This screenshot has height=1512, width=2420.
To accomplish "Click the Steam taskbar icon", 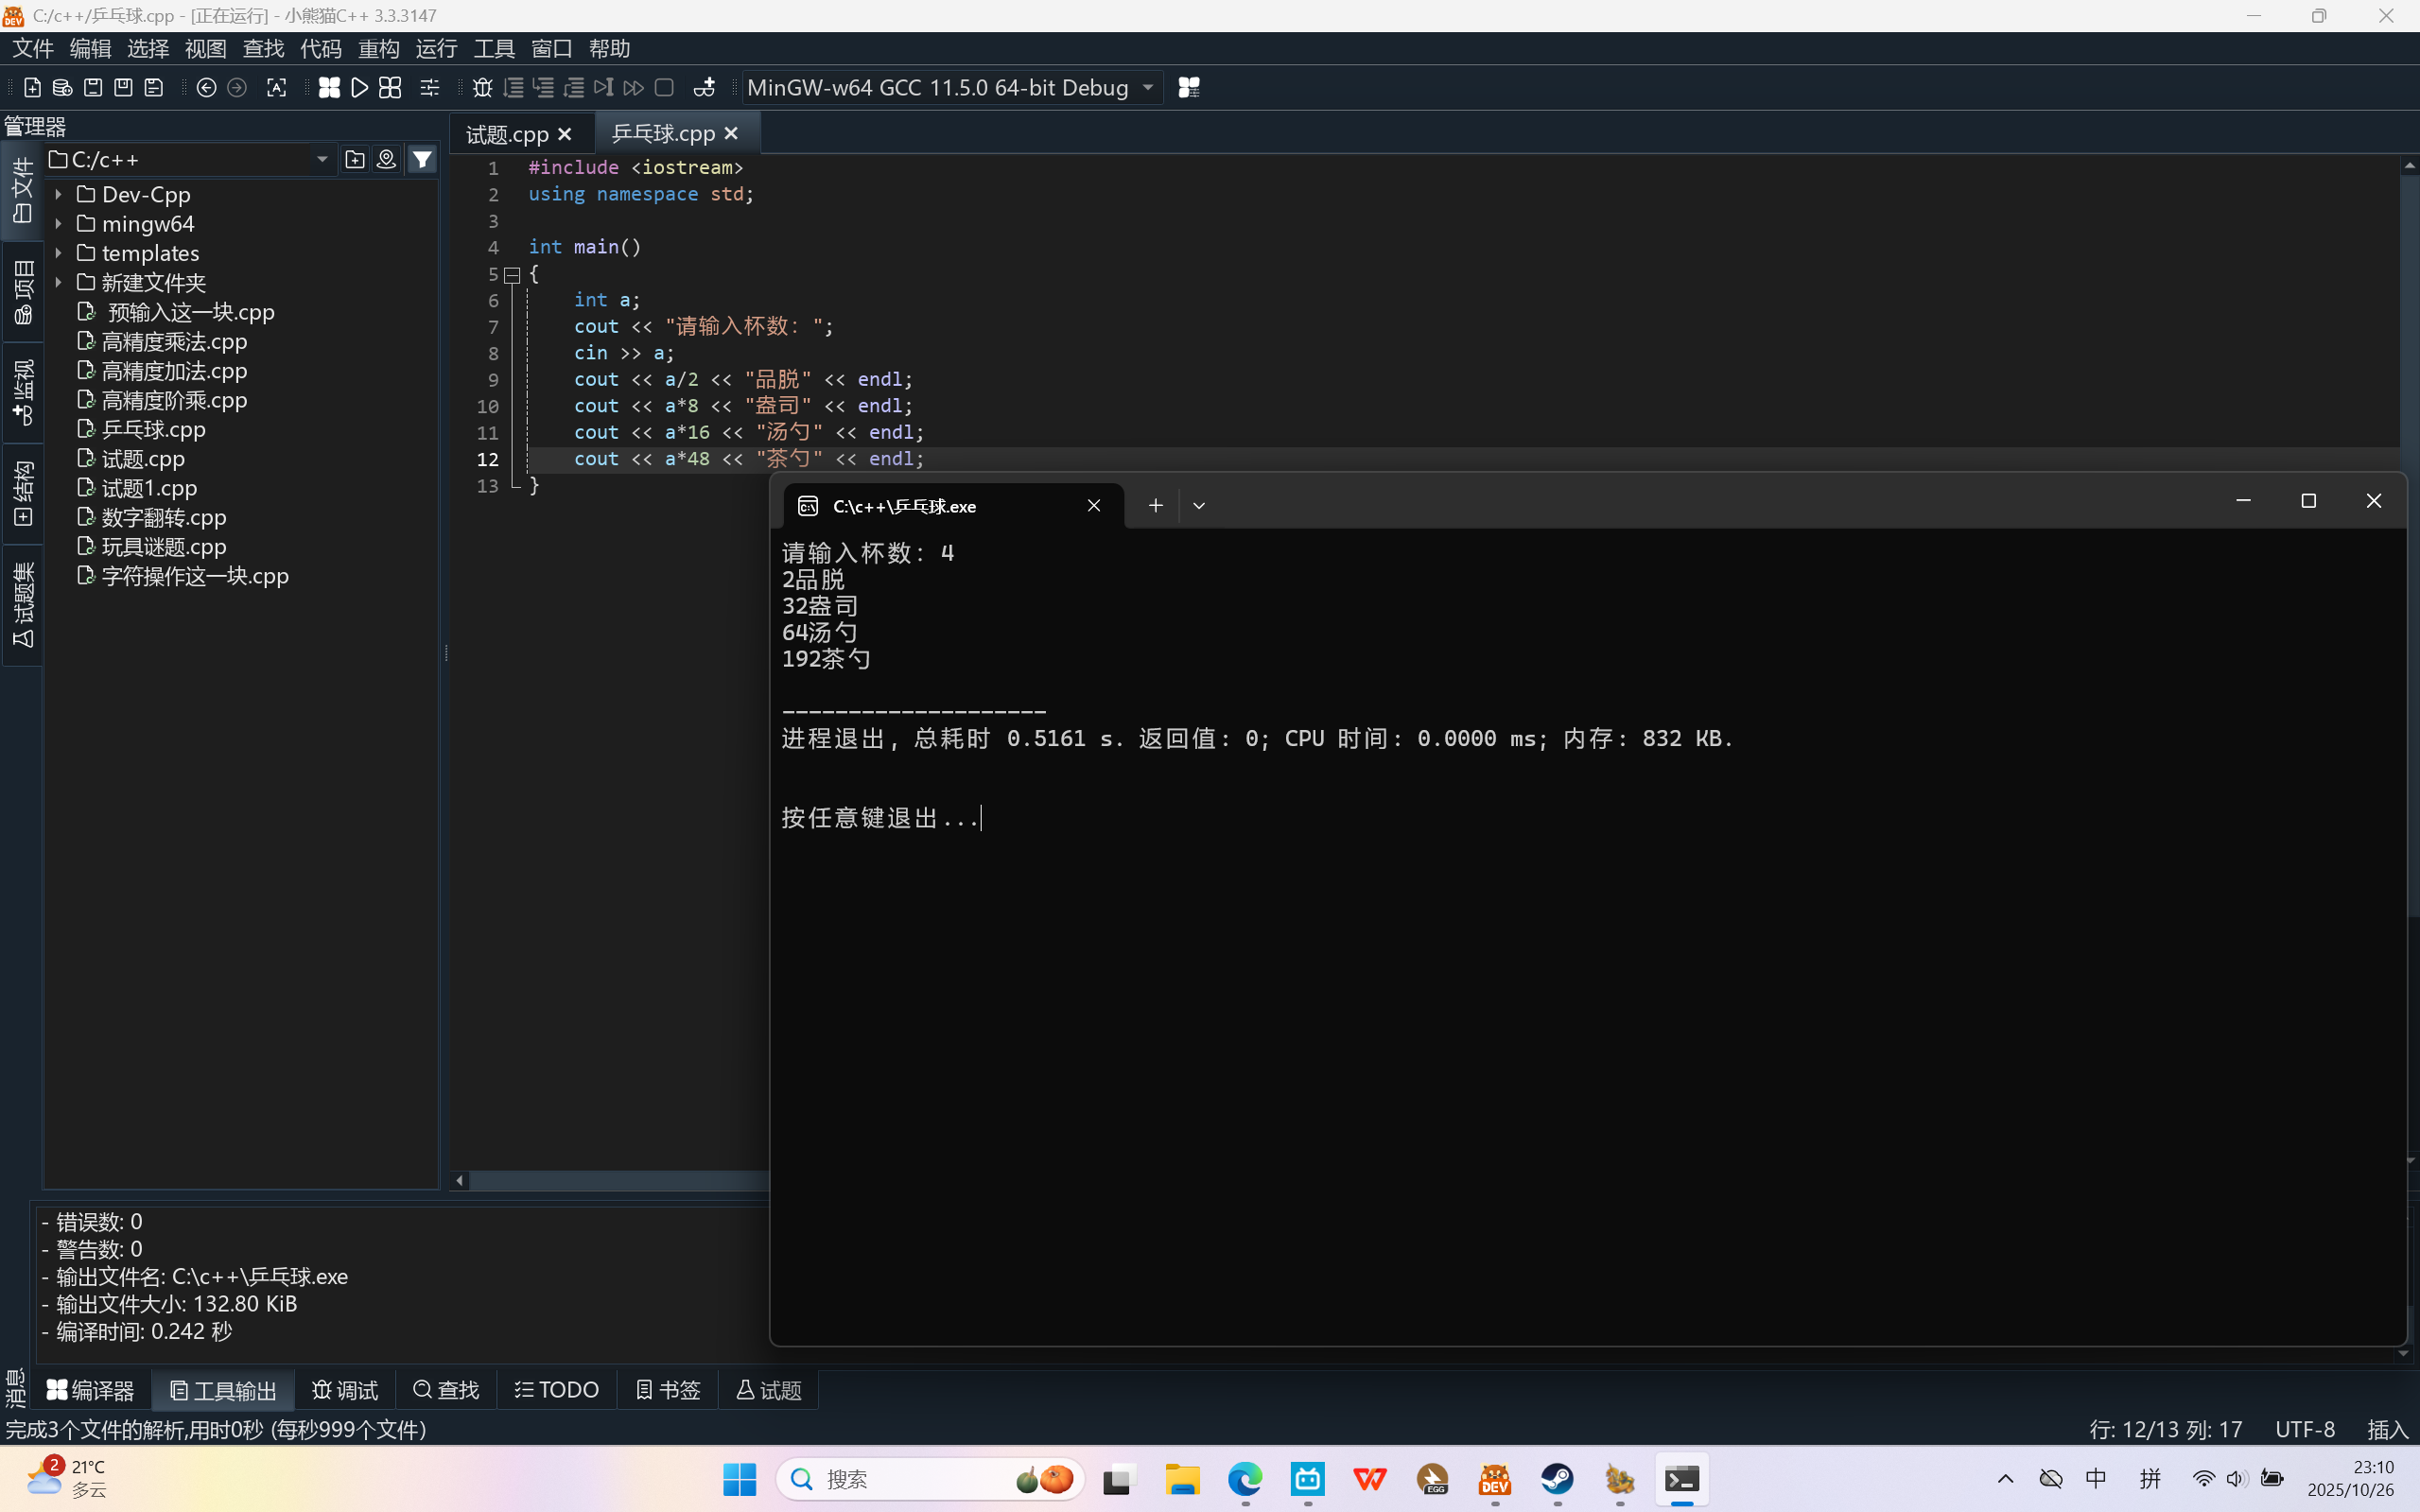I will point(1557,1478).
